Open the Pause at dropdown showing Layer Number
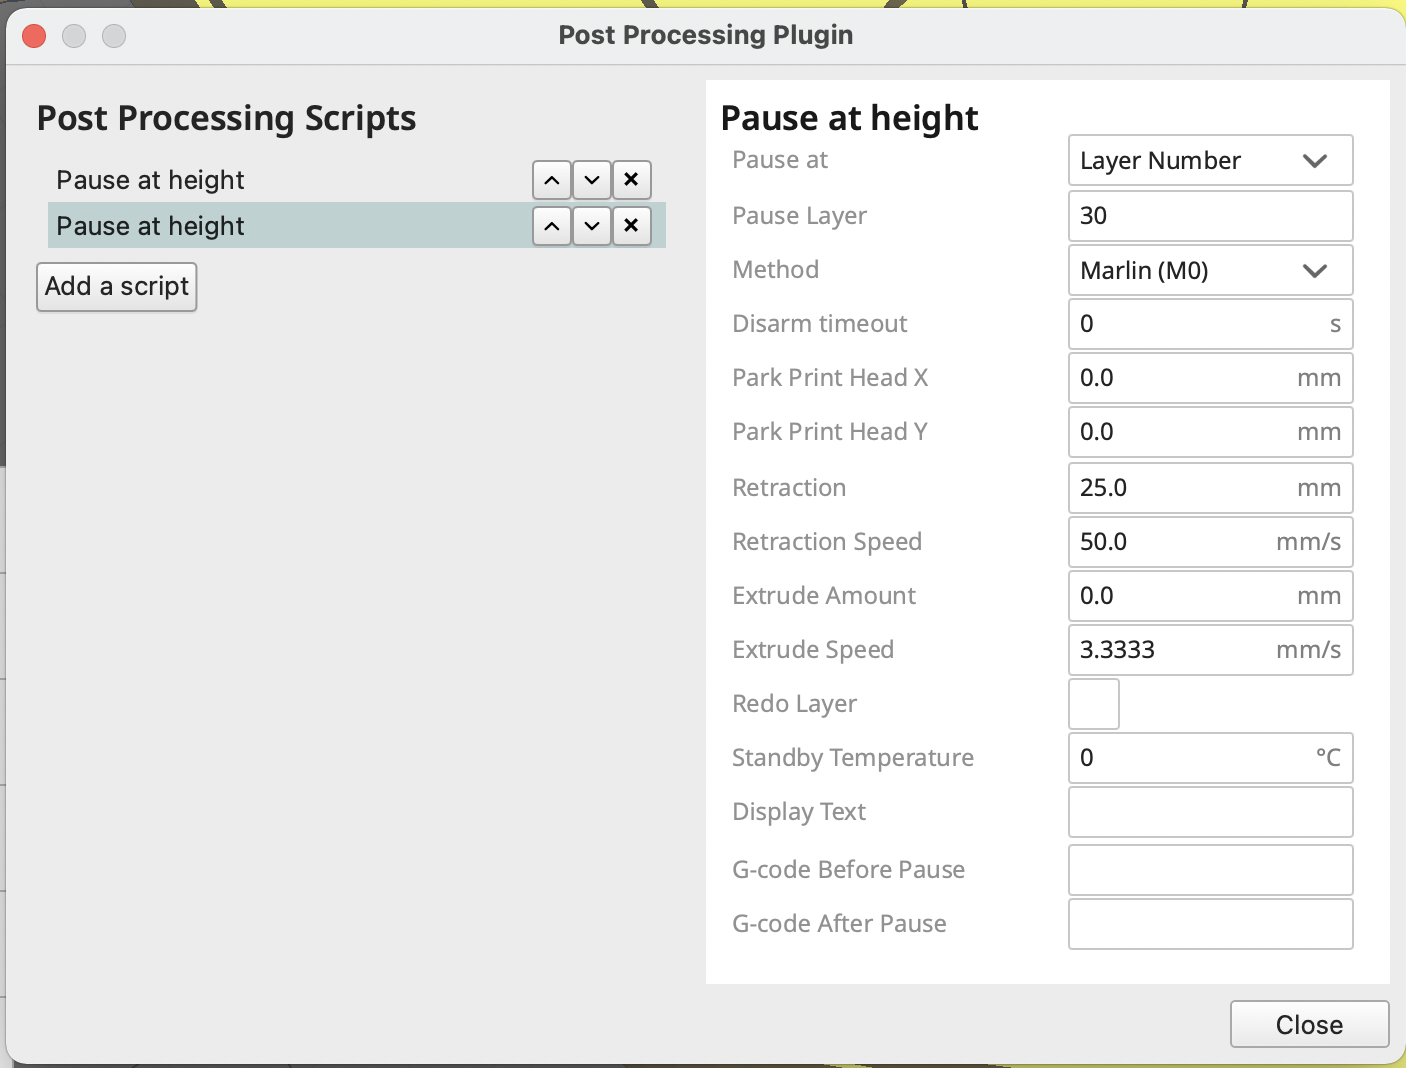Image resolution: width=1406 pixels, height=1068 pixels. click(x=1210, y=161)
